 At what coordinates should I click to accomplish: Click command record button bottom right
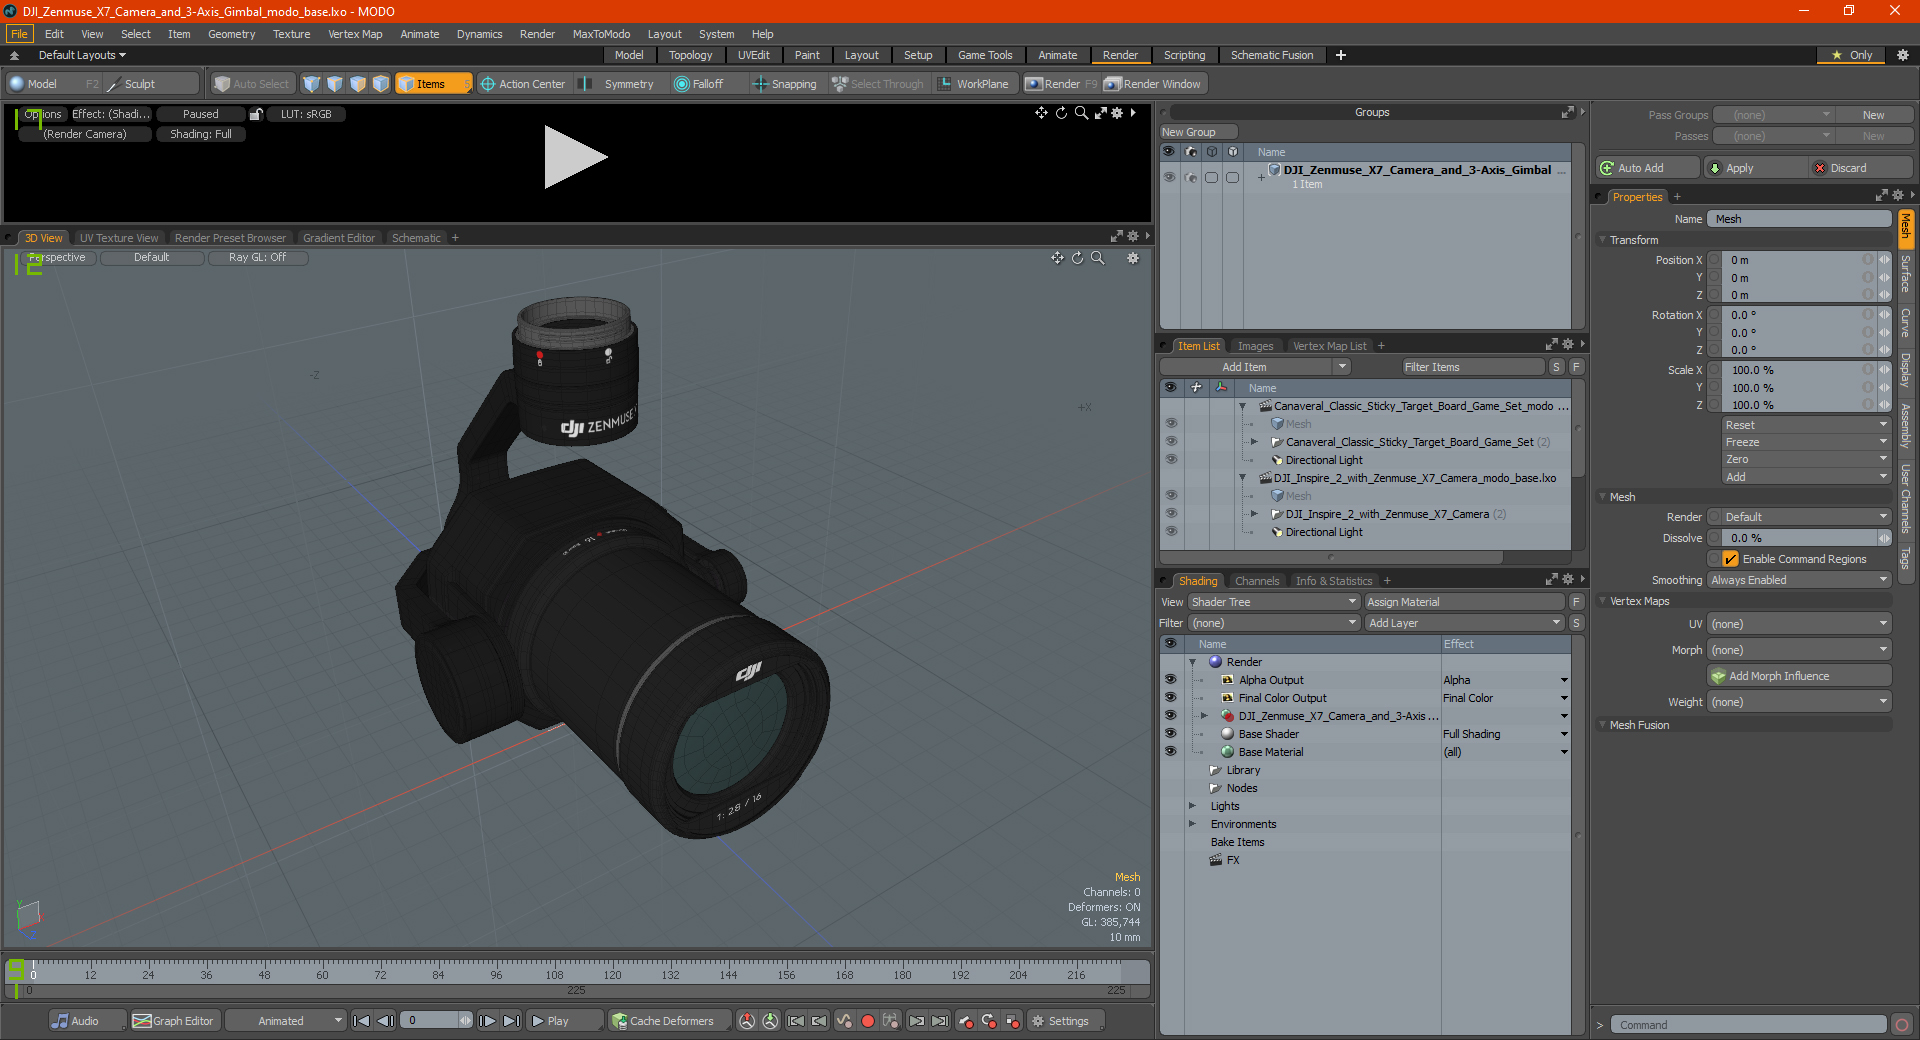[1902, 1025]
